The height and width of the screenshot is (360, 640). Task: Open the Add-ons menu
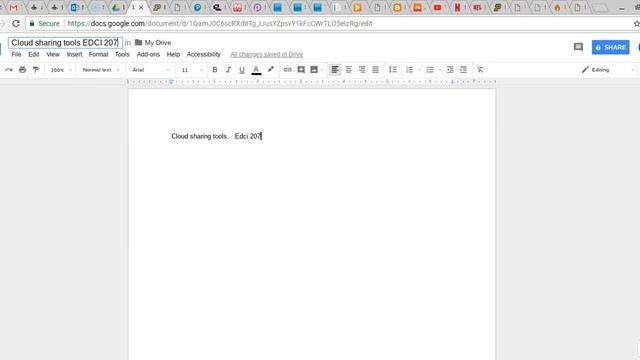pyautogui.click(x=148, y=54)
